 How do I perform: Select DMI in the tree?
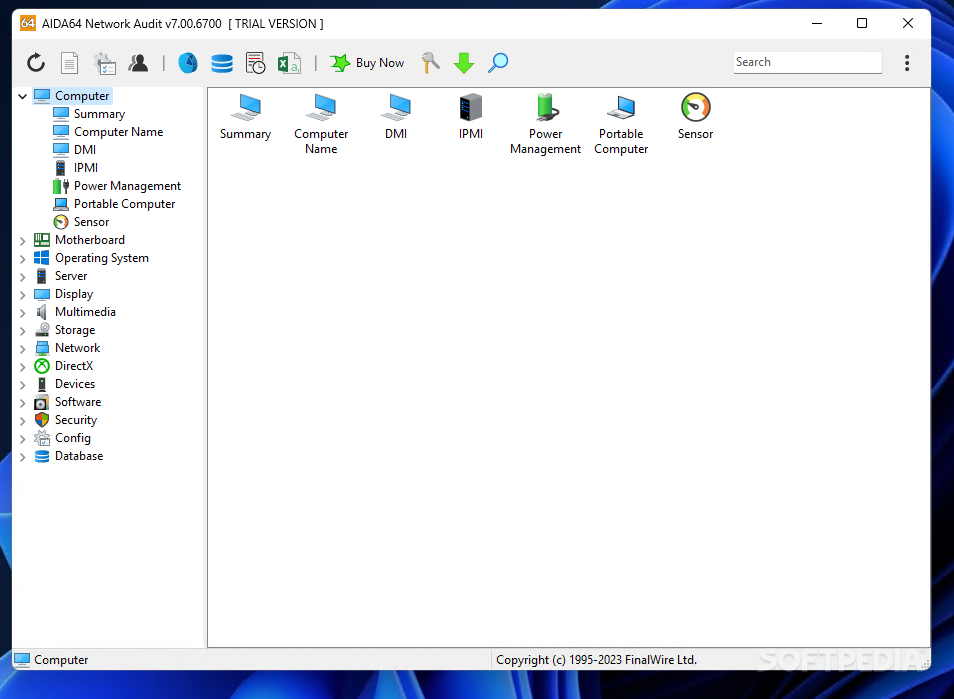(85, 150)
